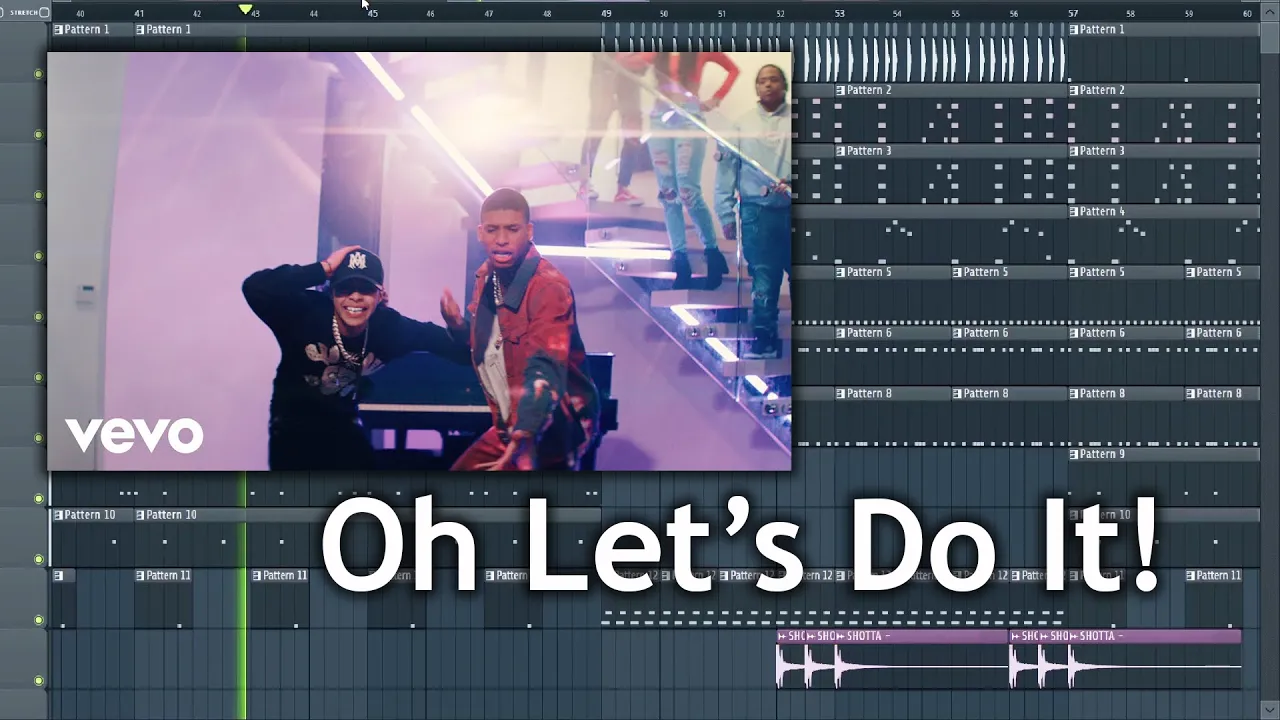Open the piano icon on Pattern 11 at bar 41

[x=140, y=576]
